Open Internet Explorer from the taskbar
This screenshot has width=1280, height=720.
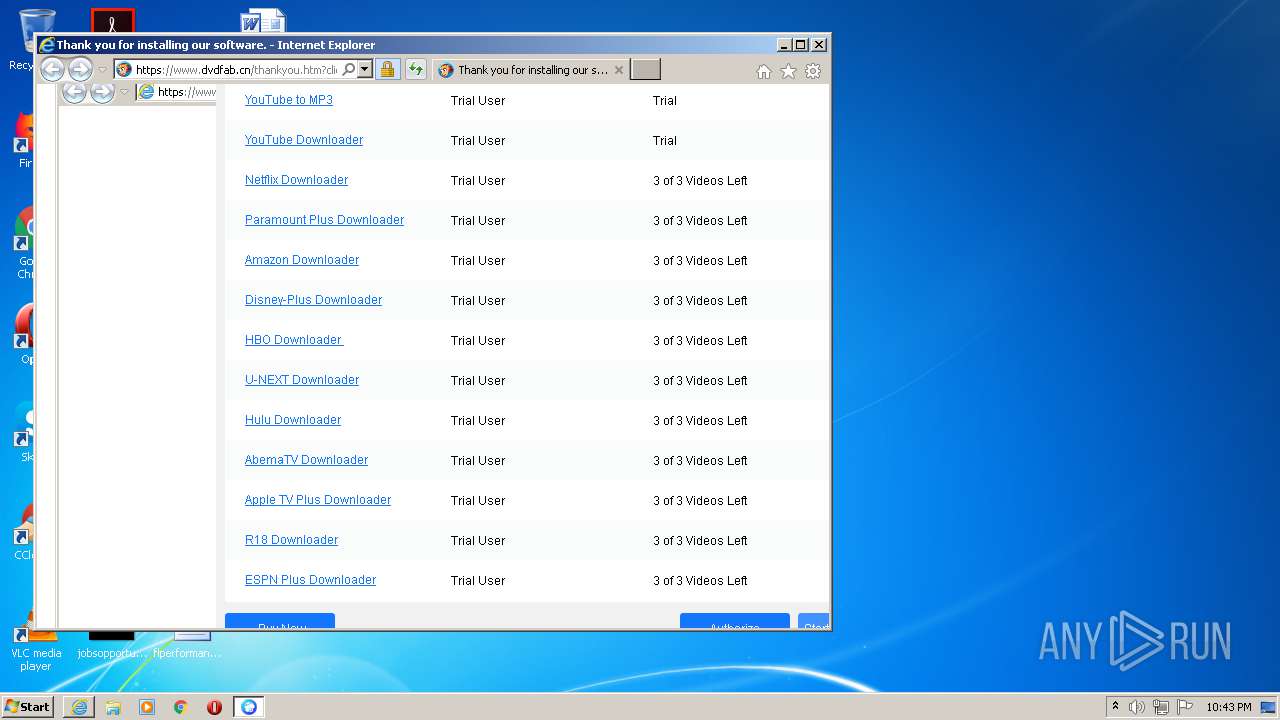tap(79, 707)
